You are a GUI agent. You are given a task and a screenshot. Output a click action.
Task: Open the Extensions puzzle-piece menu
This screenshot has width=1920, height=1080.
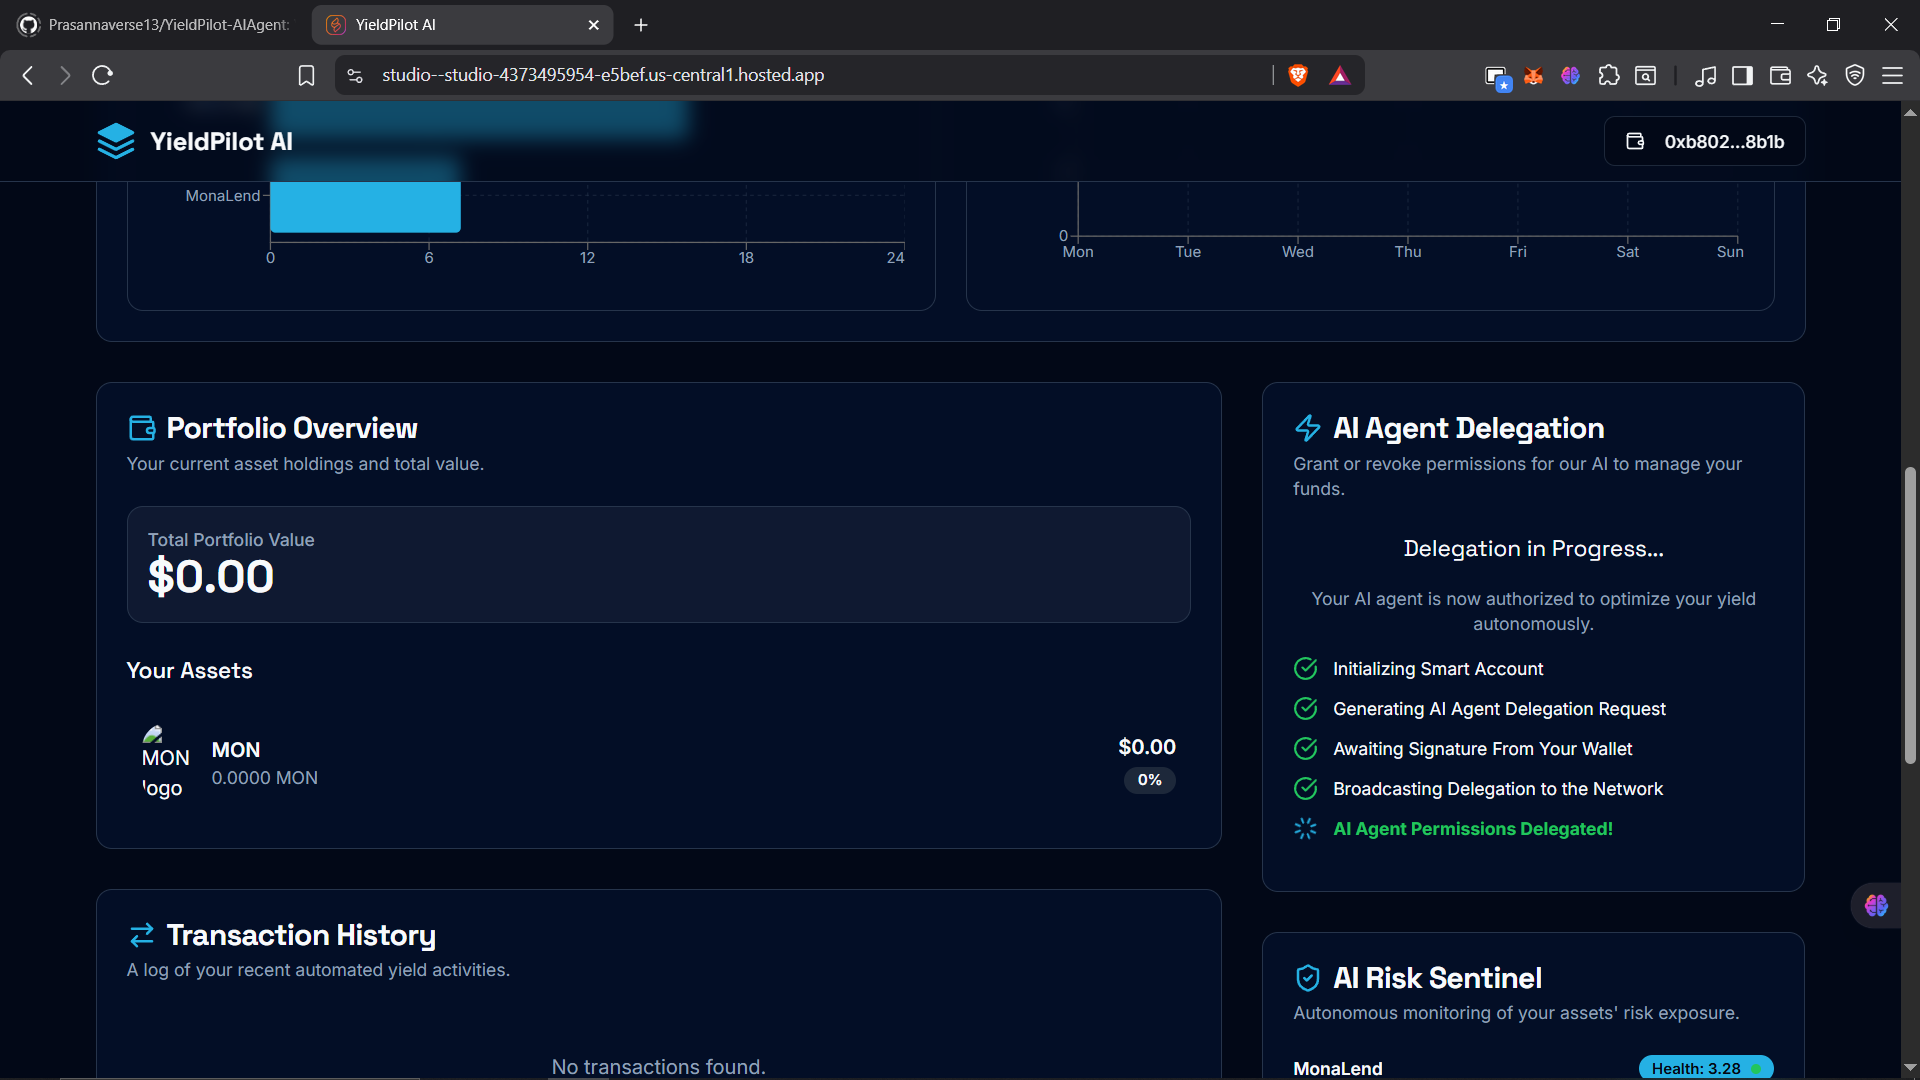click(x=1608, y=76)
